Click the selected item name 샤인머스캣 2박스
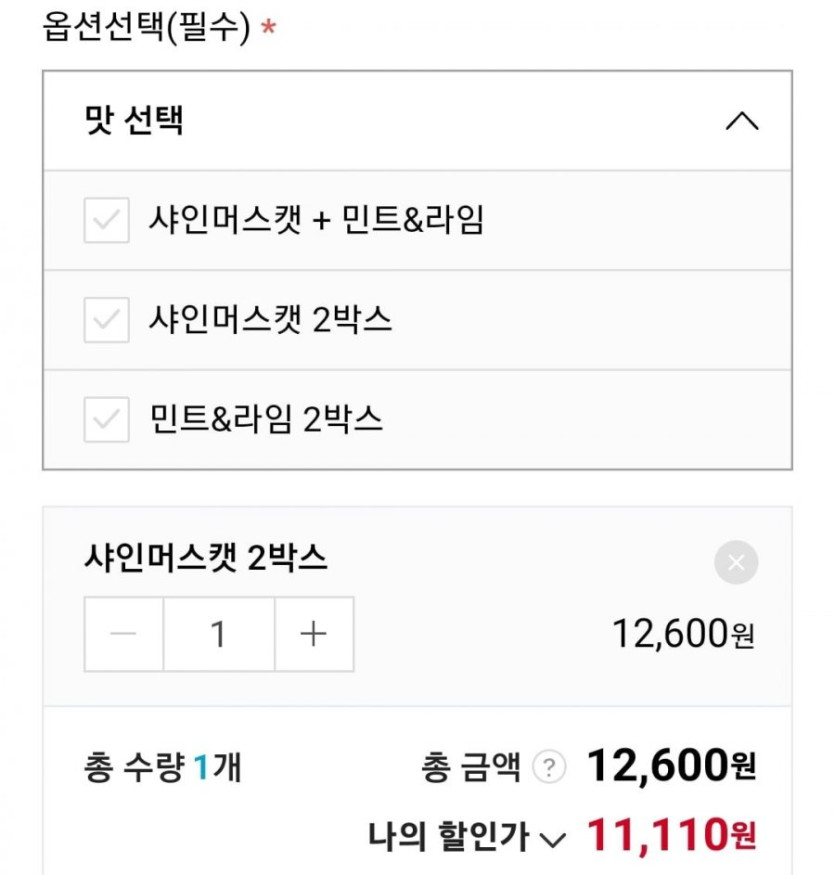Image resolution: width=835 pixels, height=875 pixels. [206, 560]
